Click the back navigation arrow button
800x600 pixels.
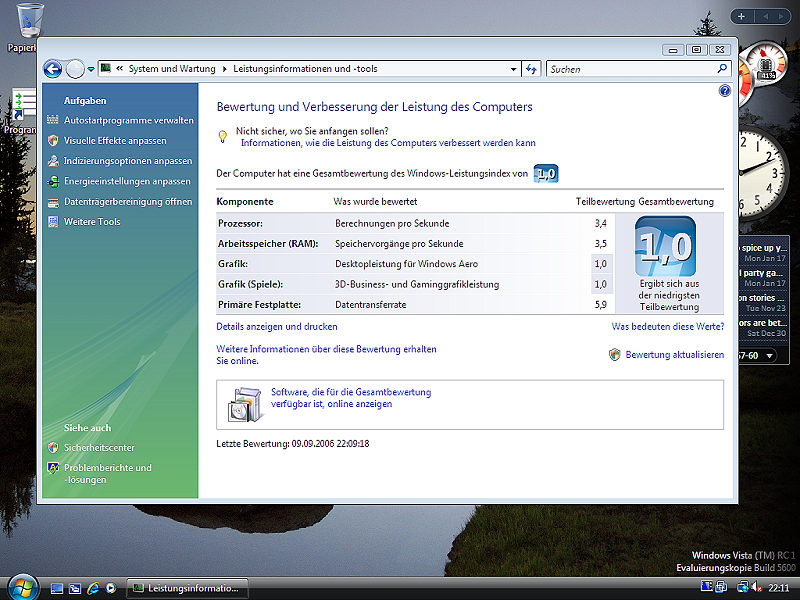(53, 69)
